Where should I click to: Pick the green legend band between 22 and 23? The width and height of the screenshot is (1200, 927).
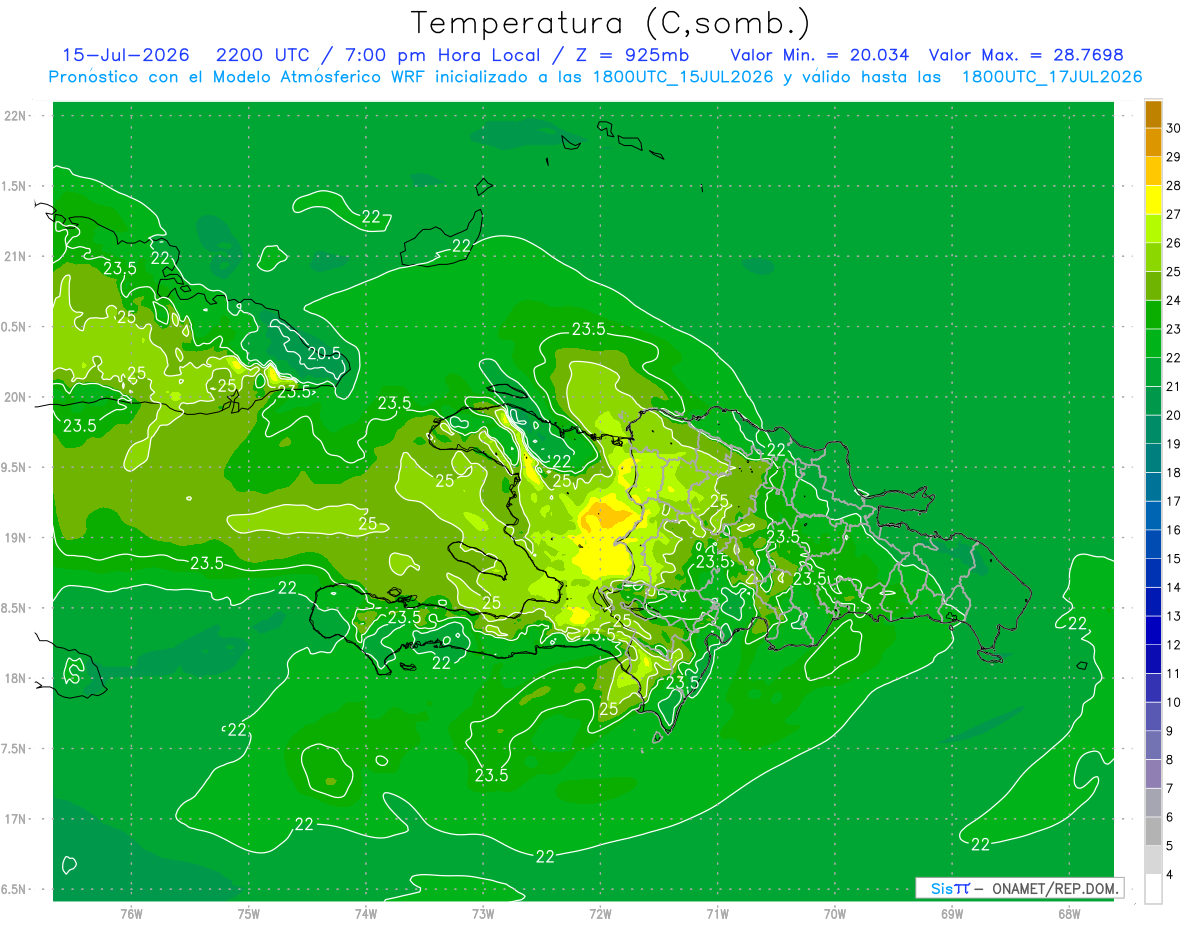pyautogui.click(x=1153, y=343)
